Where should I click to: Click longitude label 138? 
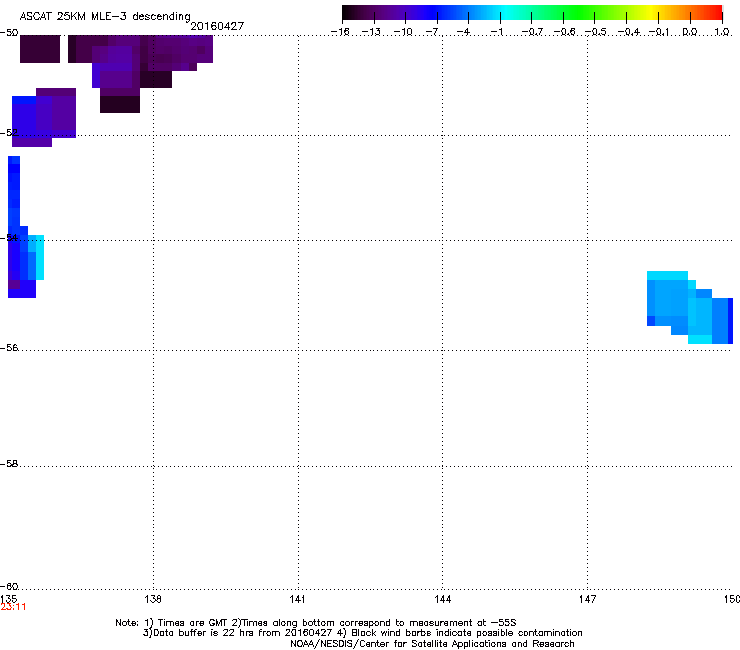pyautogui.click(x=153, y=599)
